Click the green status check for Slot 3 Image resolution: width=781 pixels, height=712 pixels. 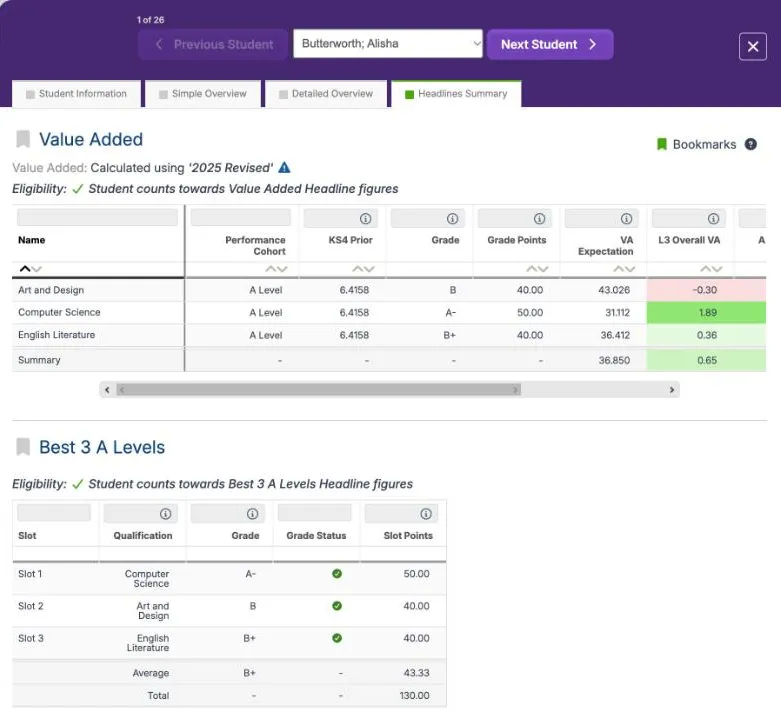[x=337, y=638]
